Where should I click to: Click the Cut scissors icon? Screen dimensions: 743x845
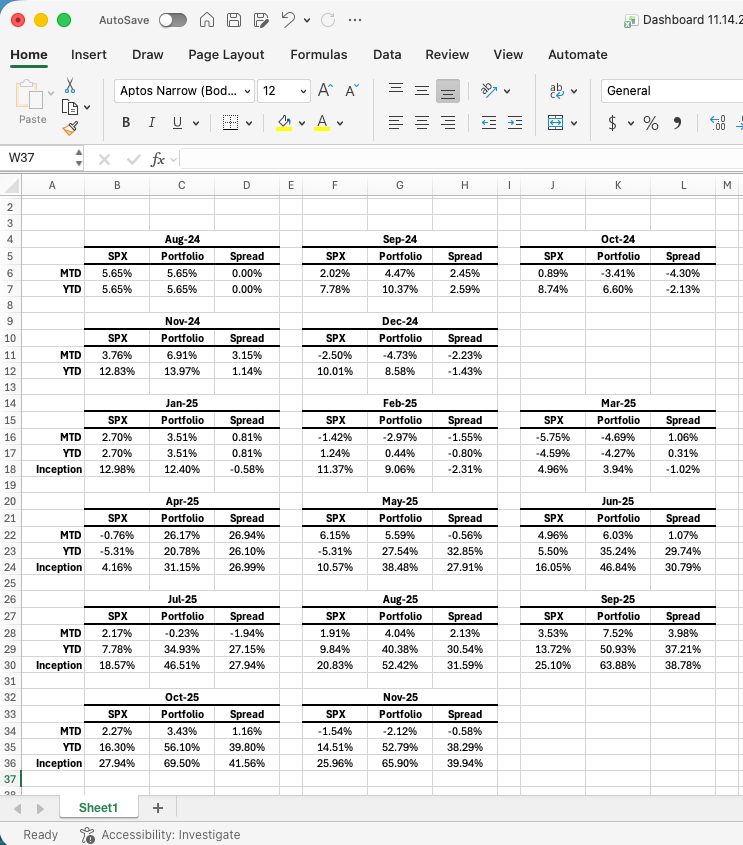point(70,85)
